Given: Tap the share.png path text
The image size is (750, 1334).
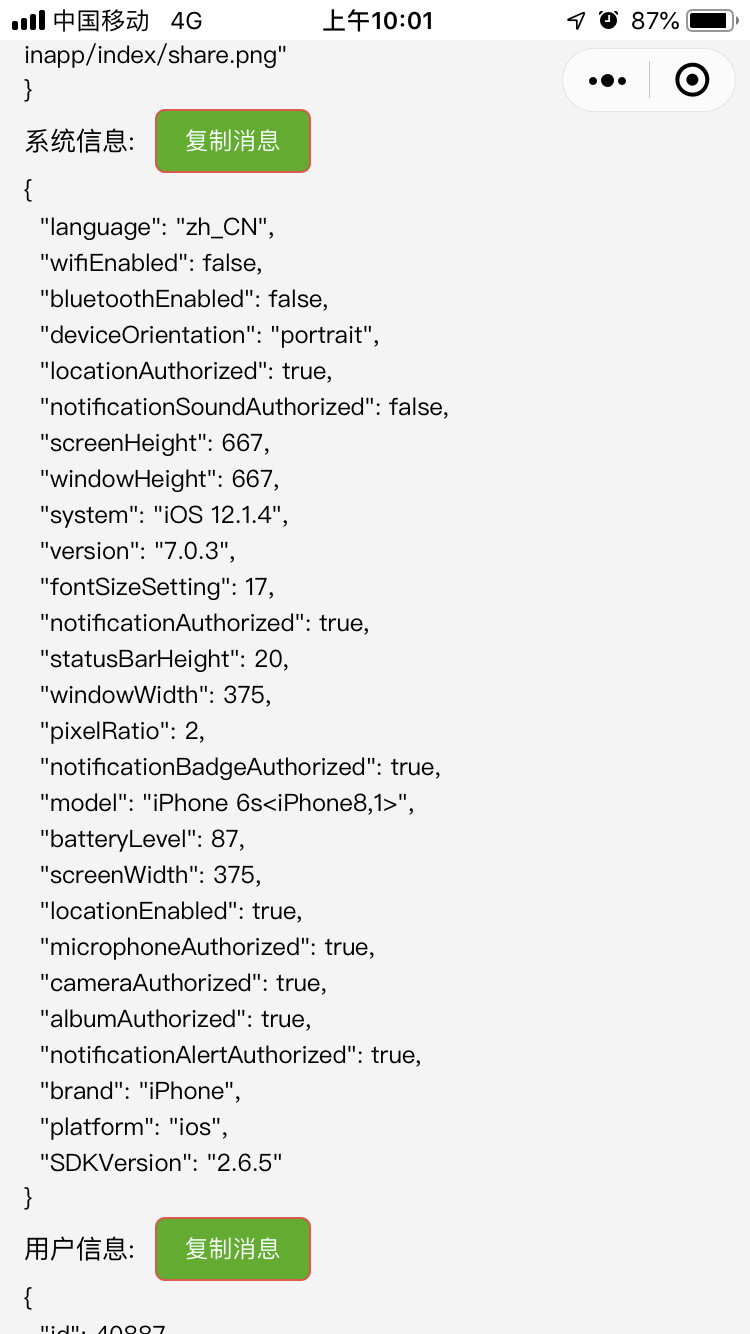Looking at the screenshot, I should (x=156, y=54).
